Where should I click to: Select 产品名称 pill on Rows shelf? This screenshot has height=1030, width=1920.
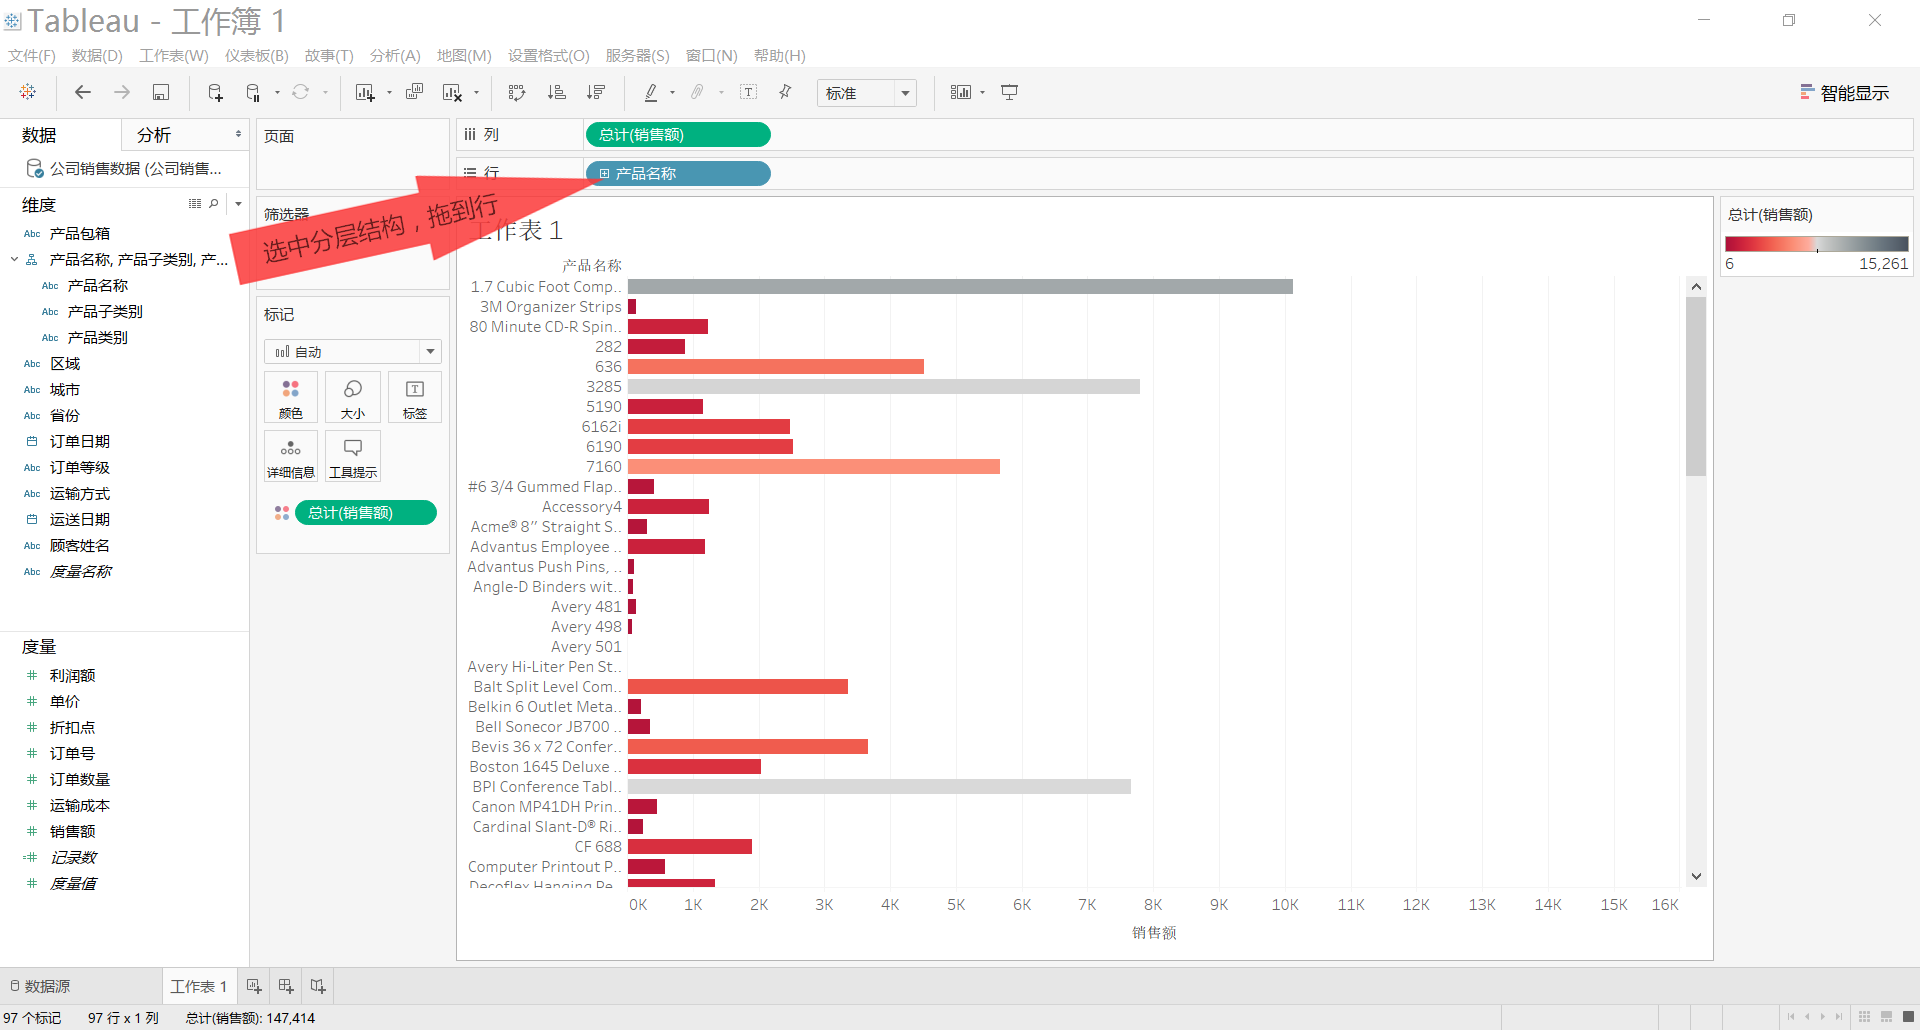coord(677,174)
